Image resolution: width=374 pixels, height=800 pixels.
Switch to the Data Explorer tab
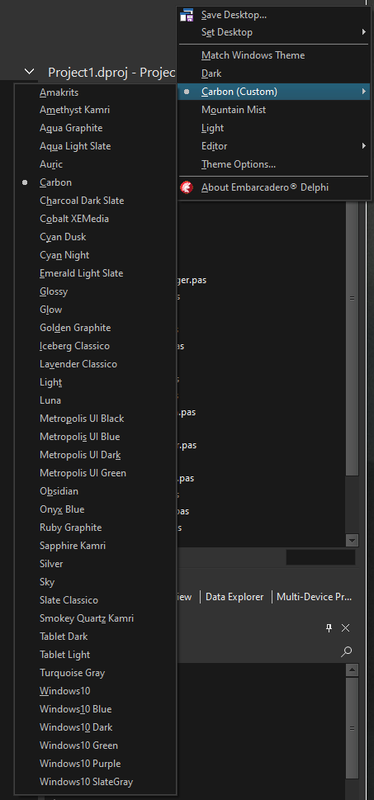tap(235, 597)
